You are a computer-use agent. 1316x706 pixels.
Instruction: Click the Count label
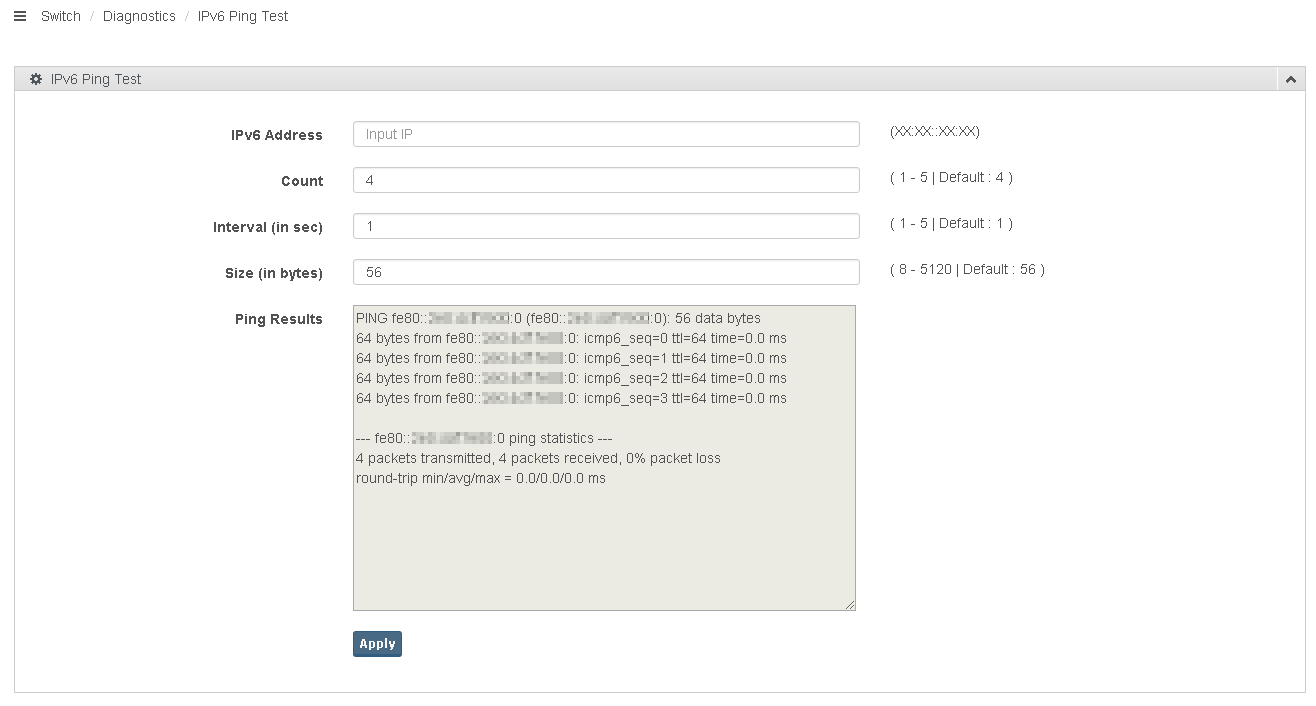(302, 181)
